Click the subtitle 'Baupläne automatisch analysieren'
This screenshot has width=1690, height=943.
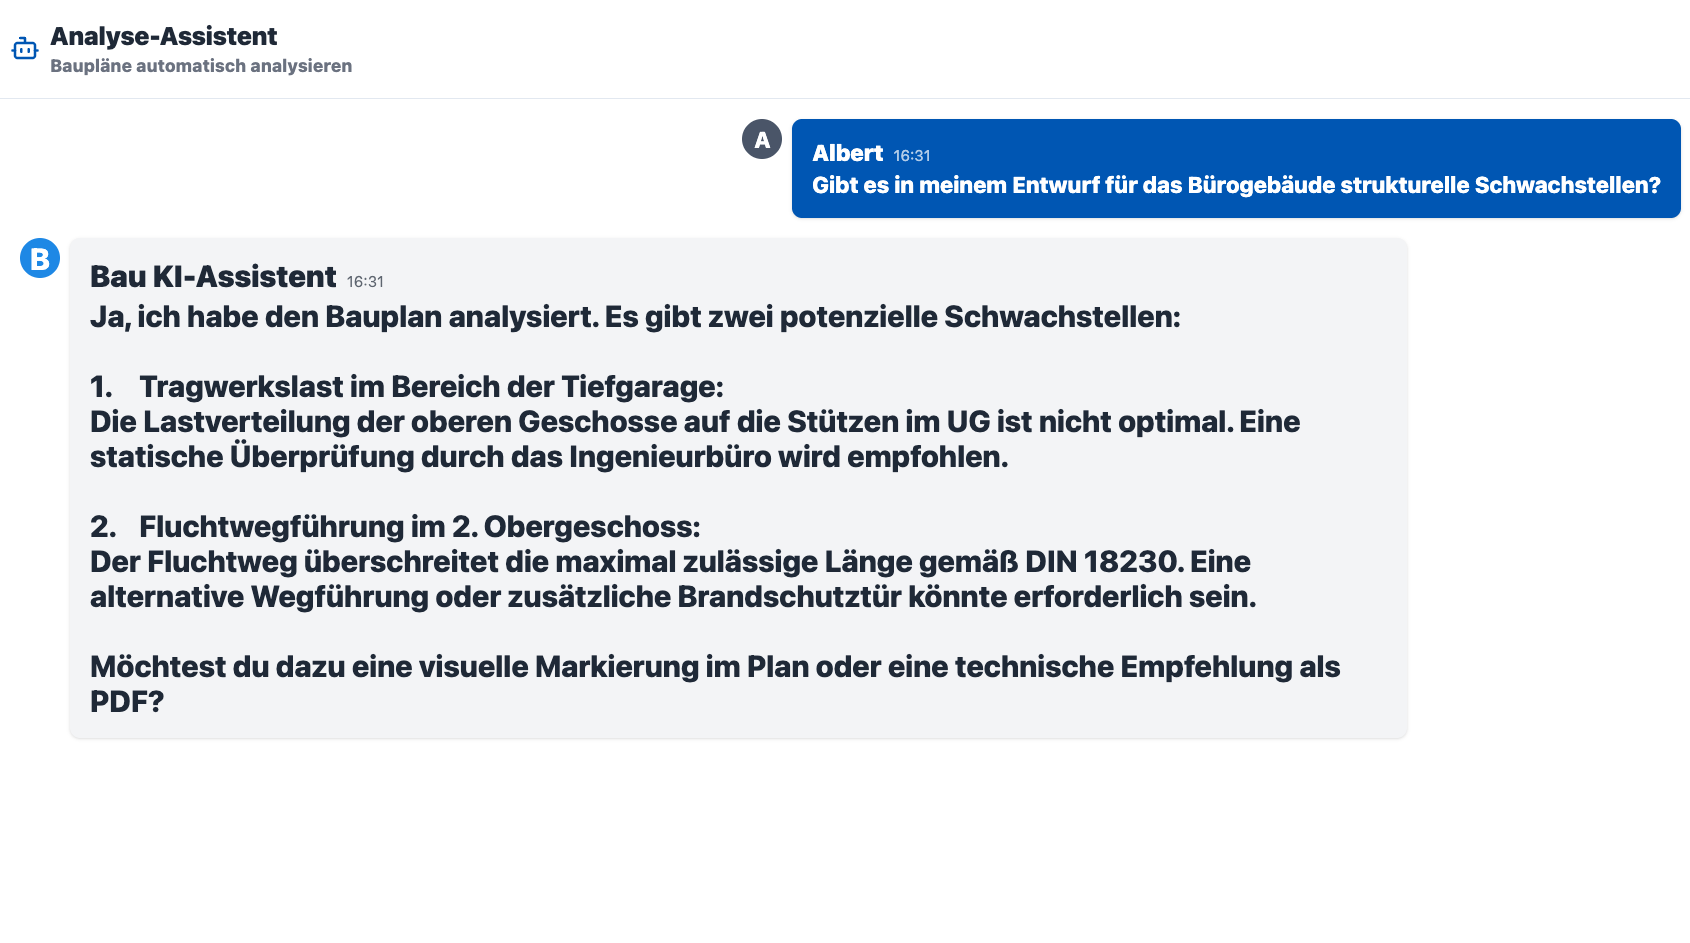click(201, 66)
